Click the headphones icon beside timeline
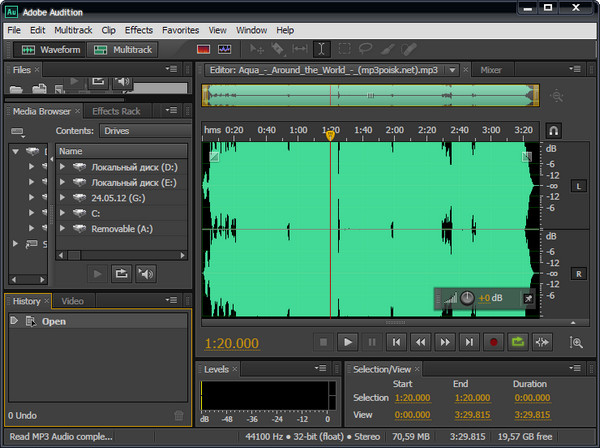The image size is (600, 448). pyautogui.click(x=553, y=130)
